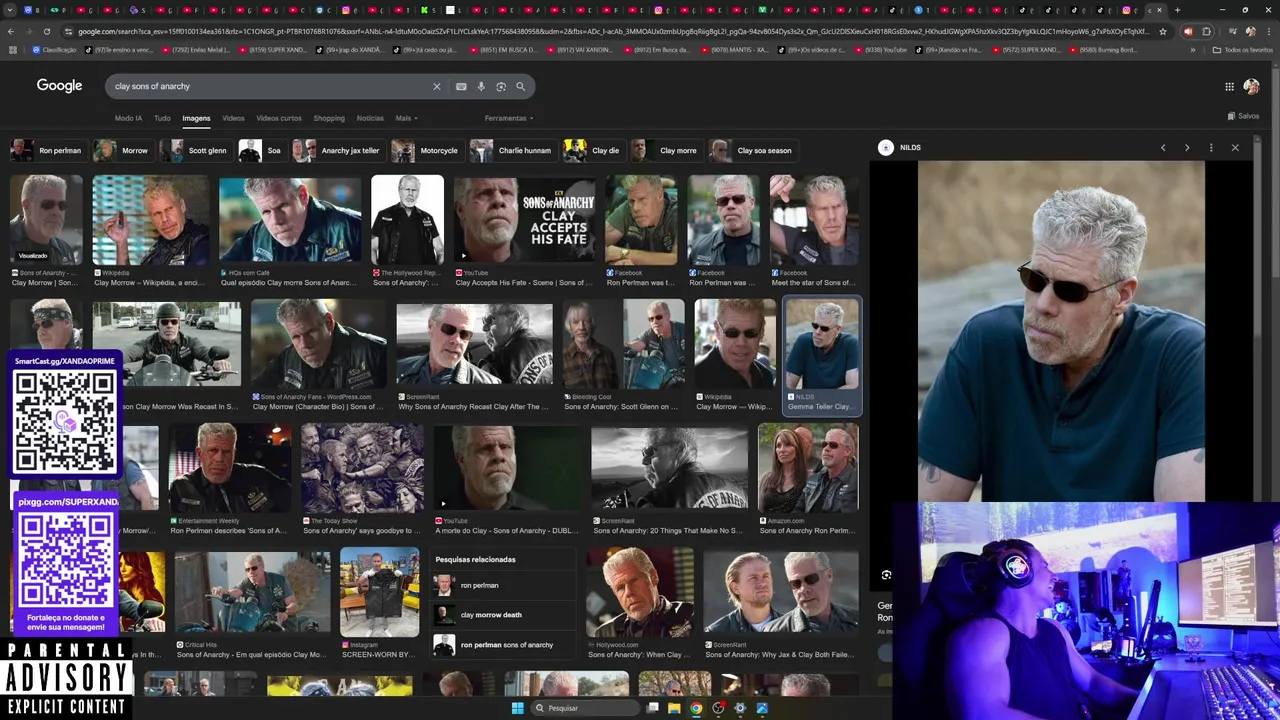Viewport: 1280px width, 720px height.
Task: Open the Hollywood Reporter image result
Action: click(407, 219)
